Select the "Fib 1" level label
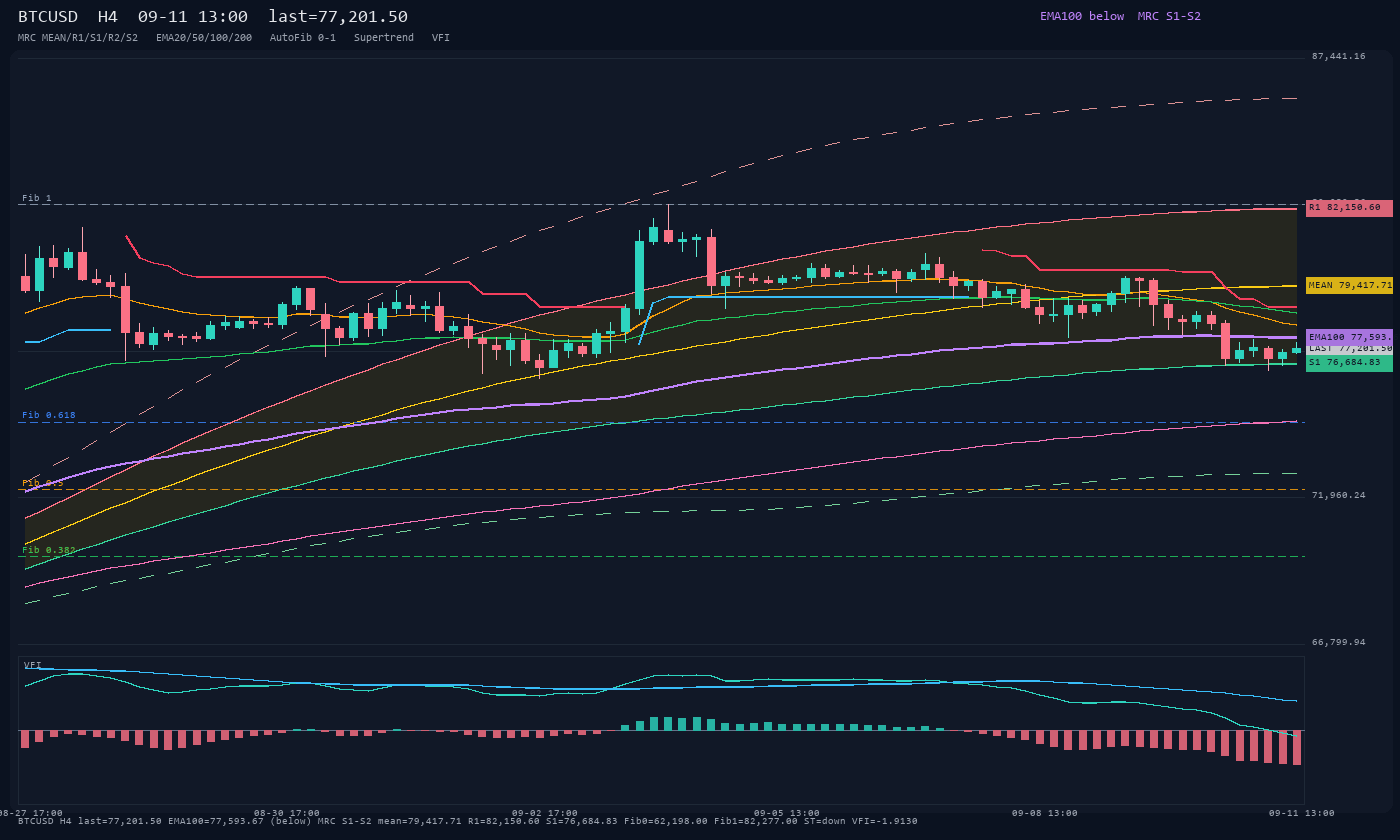The width and height of the screenshot is (1400, 840). pyautogui.click(x=37, y=198)
